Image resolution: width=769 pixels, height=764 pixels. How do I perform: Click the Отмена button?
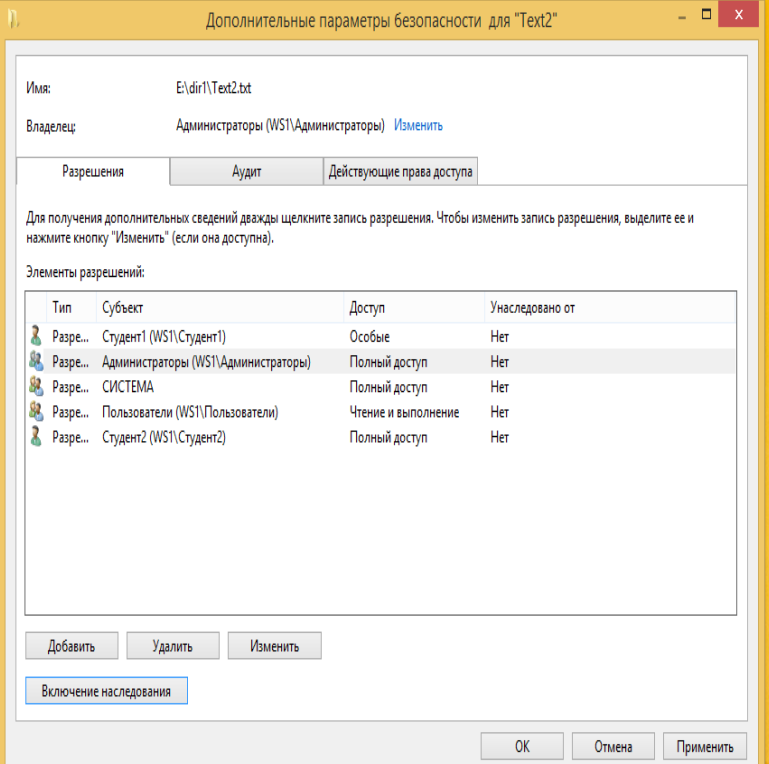pyautogui.click(x=613, y=747)
